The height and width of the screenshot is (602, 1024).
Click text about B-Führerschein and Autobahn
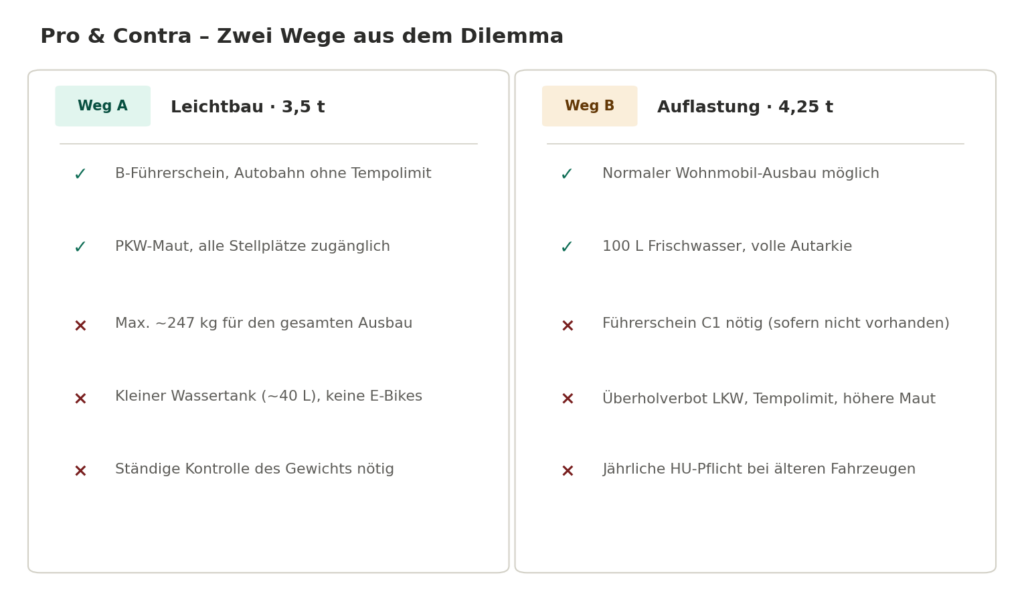pyautogui.click(x=273, y=174)
